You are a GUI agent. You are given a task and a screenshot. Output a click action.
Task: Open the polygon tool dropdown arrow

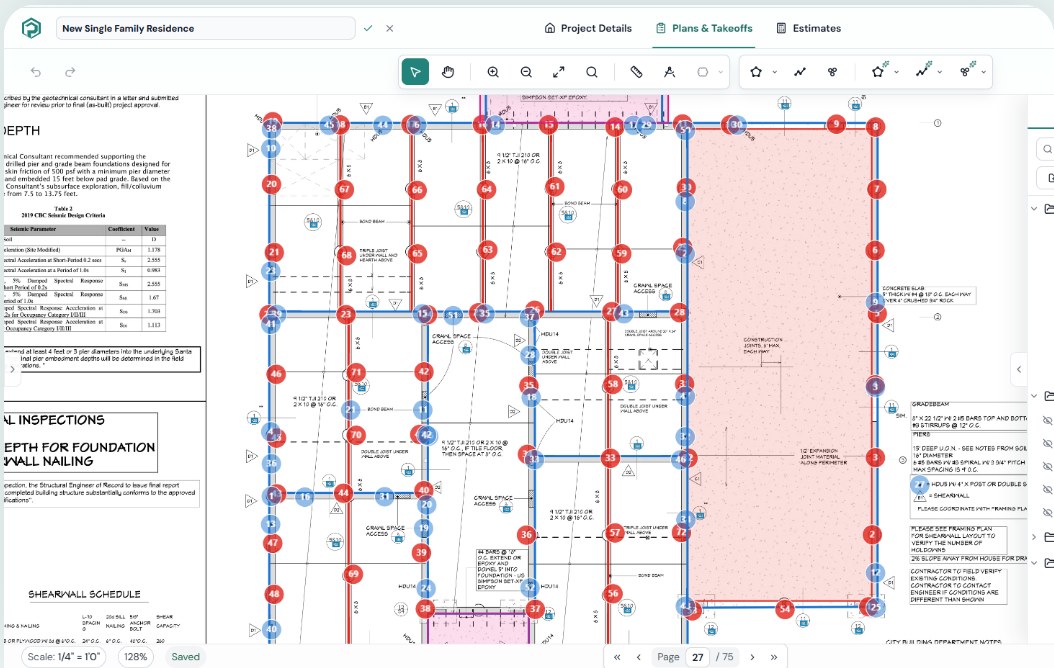click(x=774, y=72)
